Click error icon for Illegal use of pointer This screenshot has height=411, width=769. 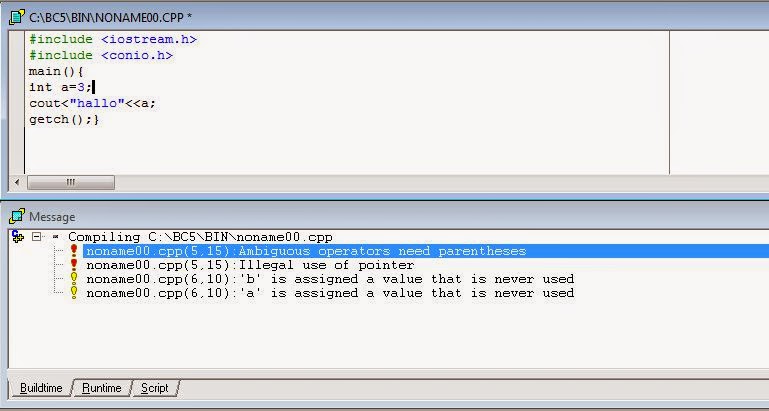(x=74, y=265)
